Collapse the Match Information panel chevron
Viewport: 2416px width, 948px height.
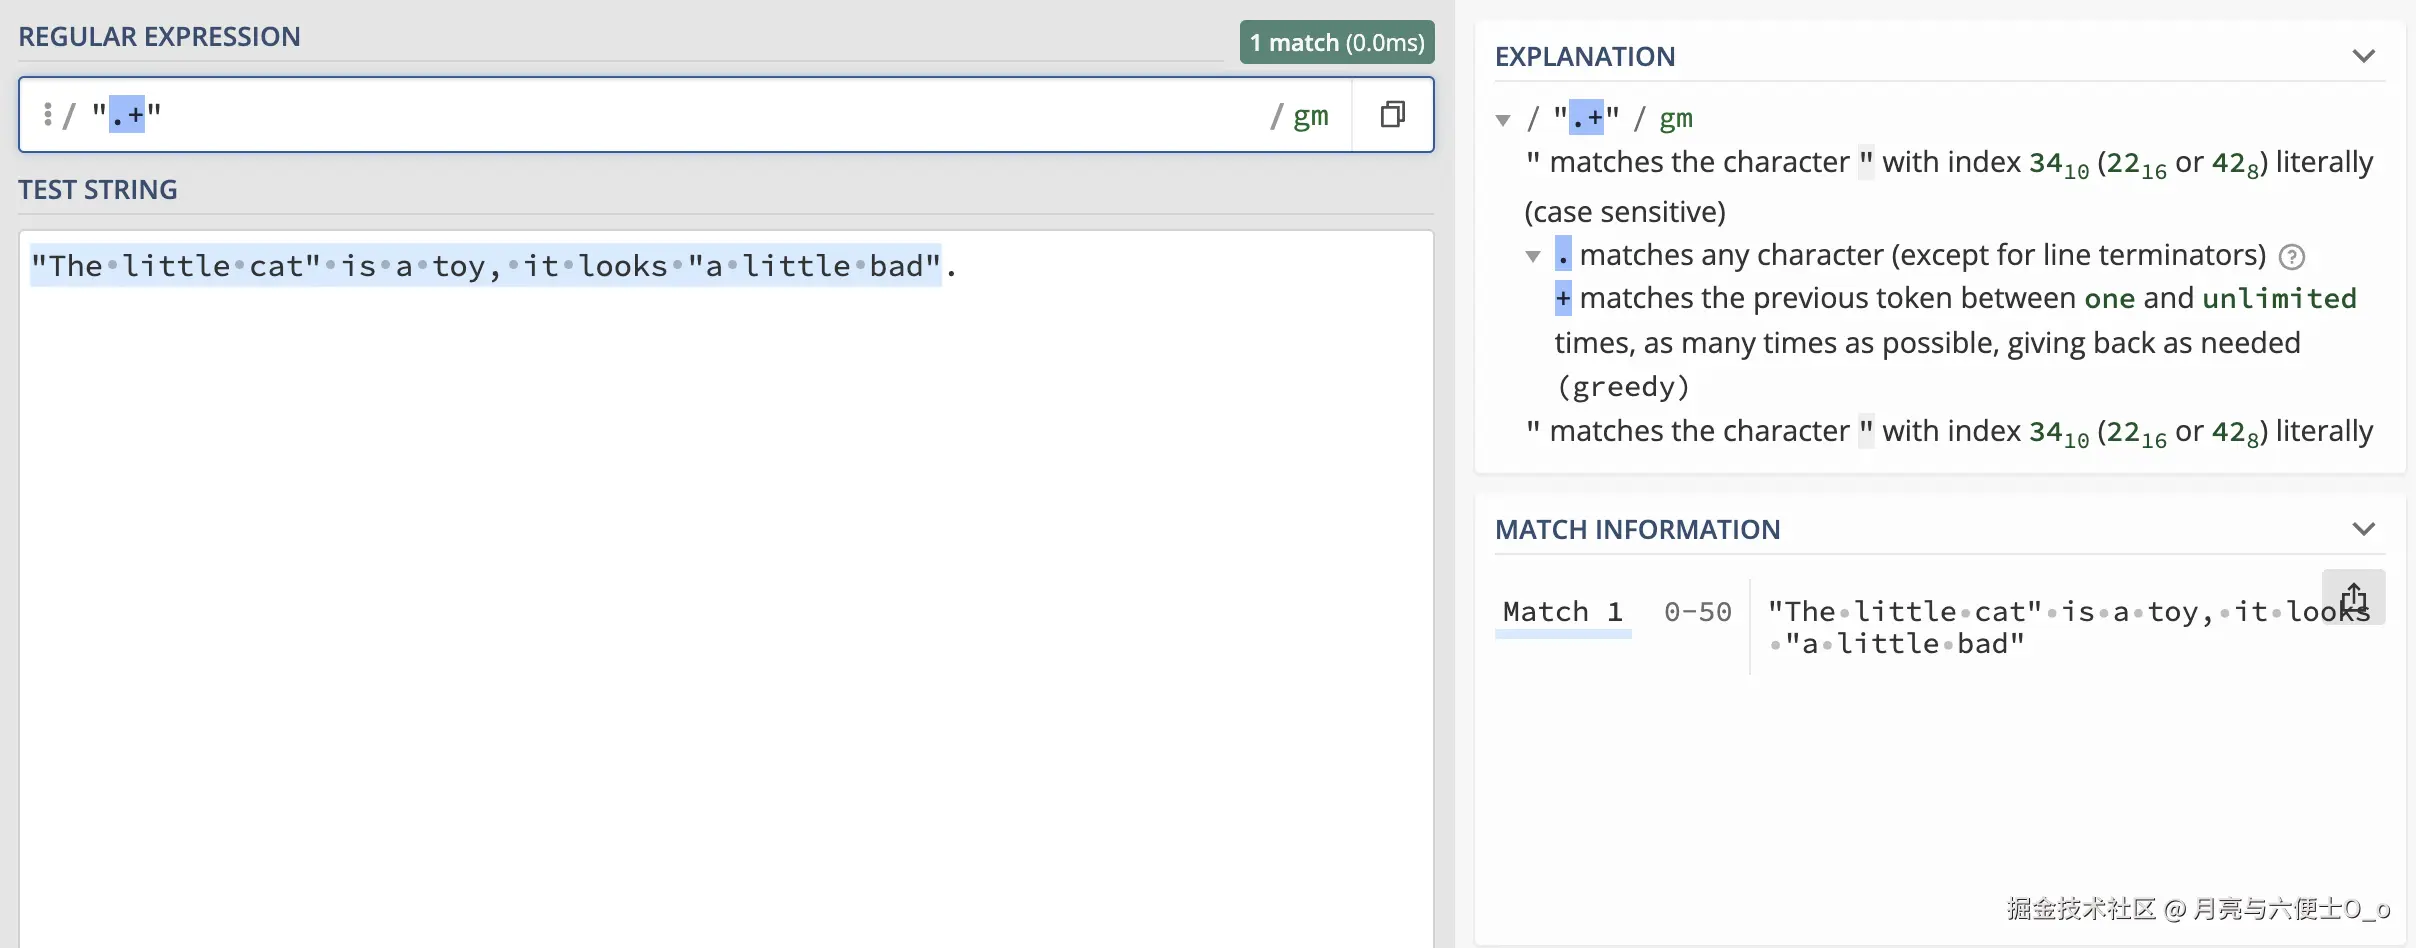2363,529
